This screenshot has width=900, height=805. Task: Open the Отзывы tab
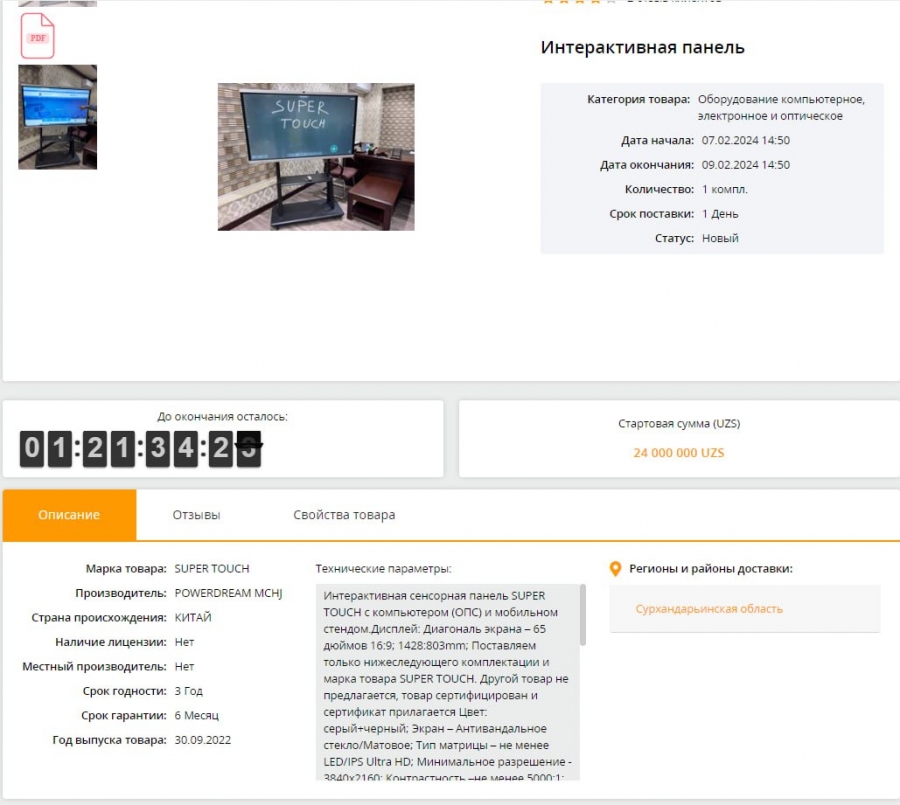click(196, 514)
